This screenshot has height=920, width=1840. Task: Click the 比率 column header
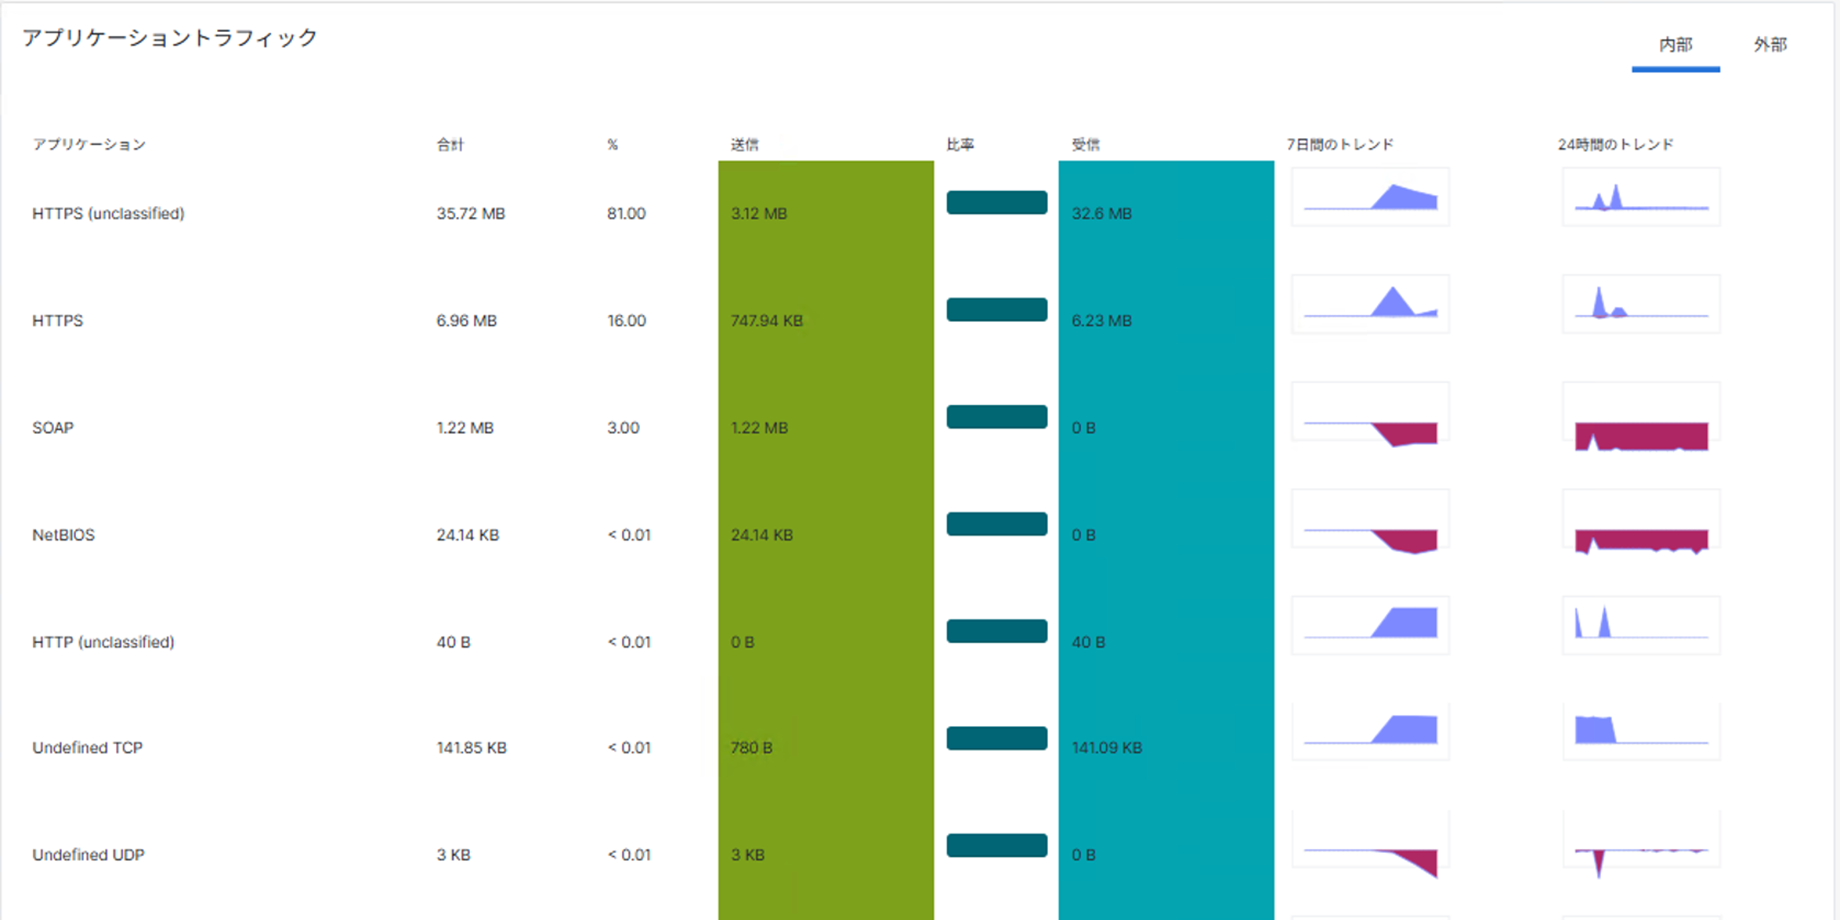960,145
